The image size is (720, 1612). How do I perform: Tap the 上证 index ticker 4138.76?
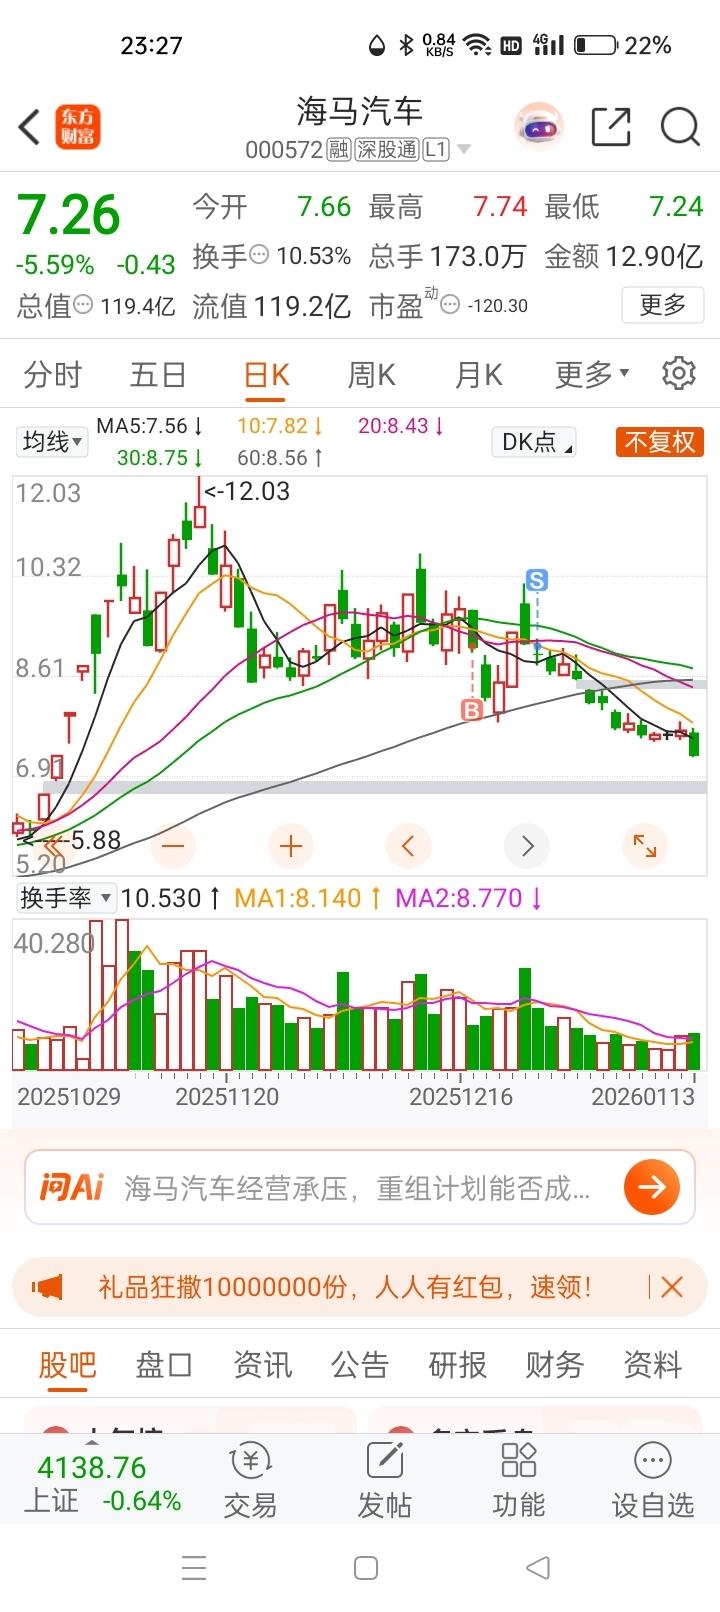[x=92, y=1467]
